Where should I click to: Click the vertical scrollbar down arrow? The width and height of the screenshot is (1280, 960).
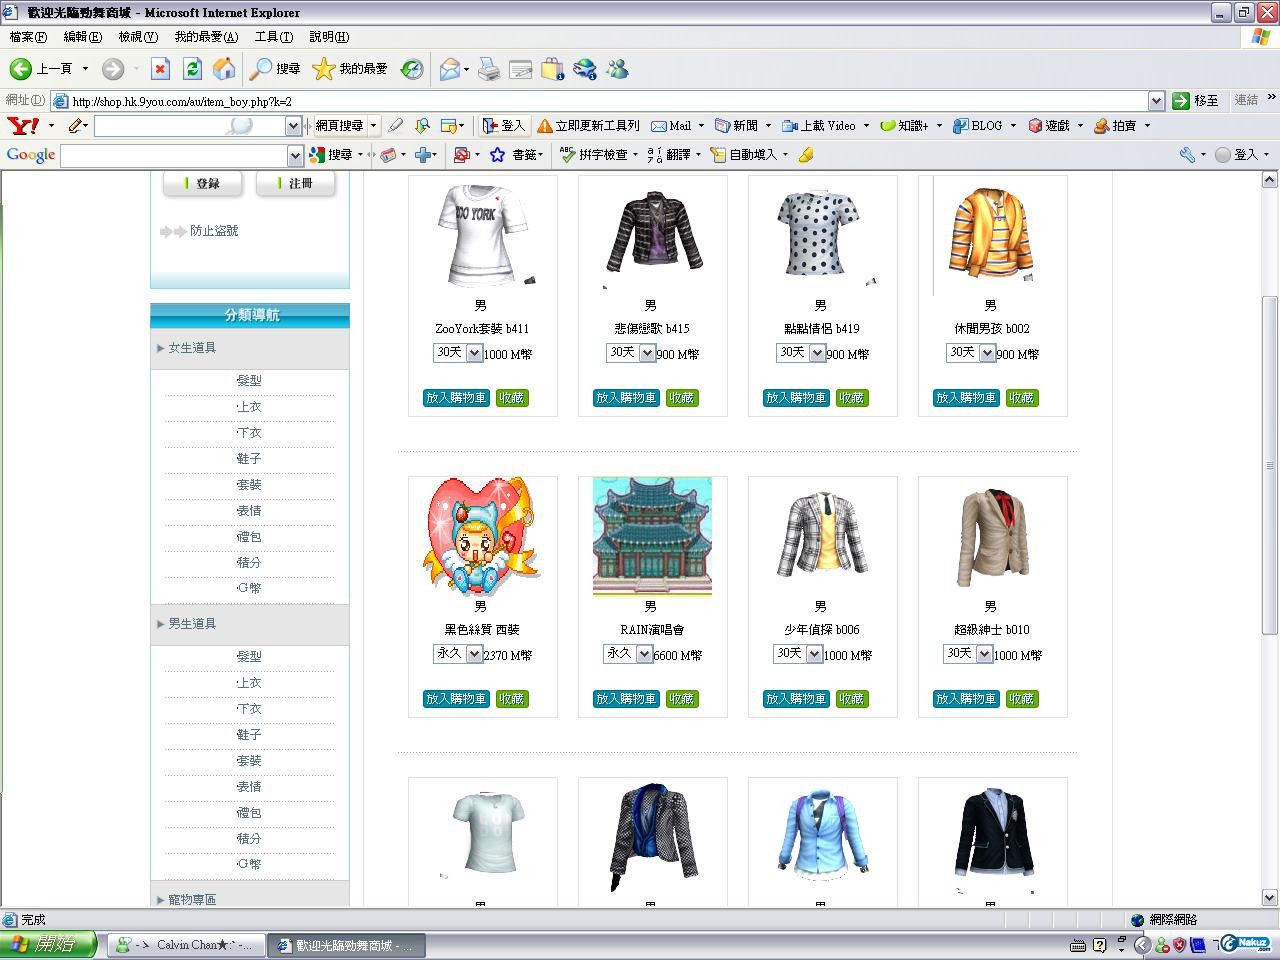point(1270,897)
